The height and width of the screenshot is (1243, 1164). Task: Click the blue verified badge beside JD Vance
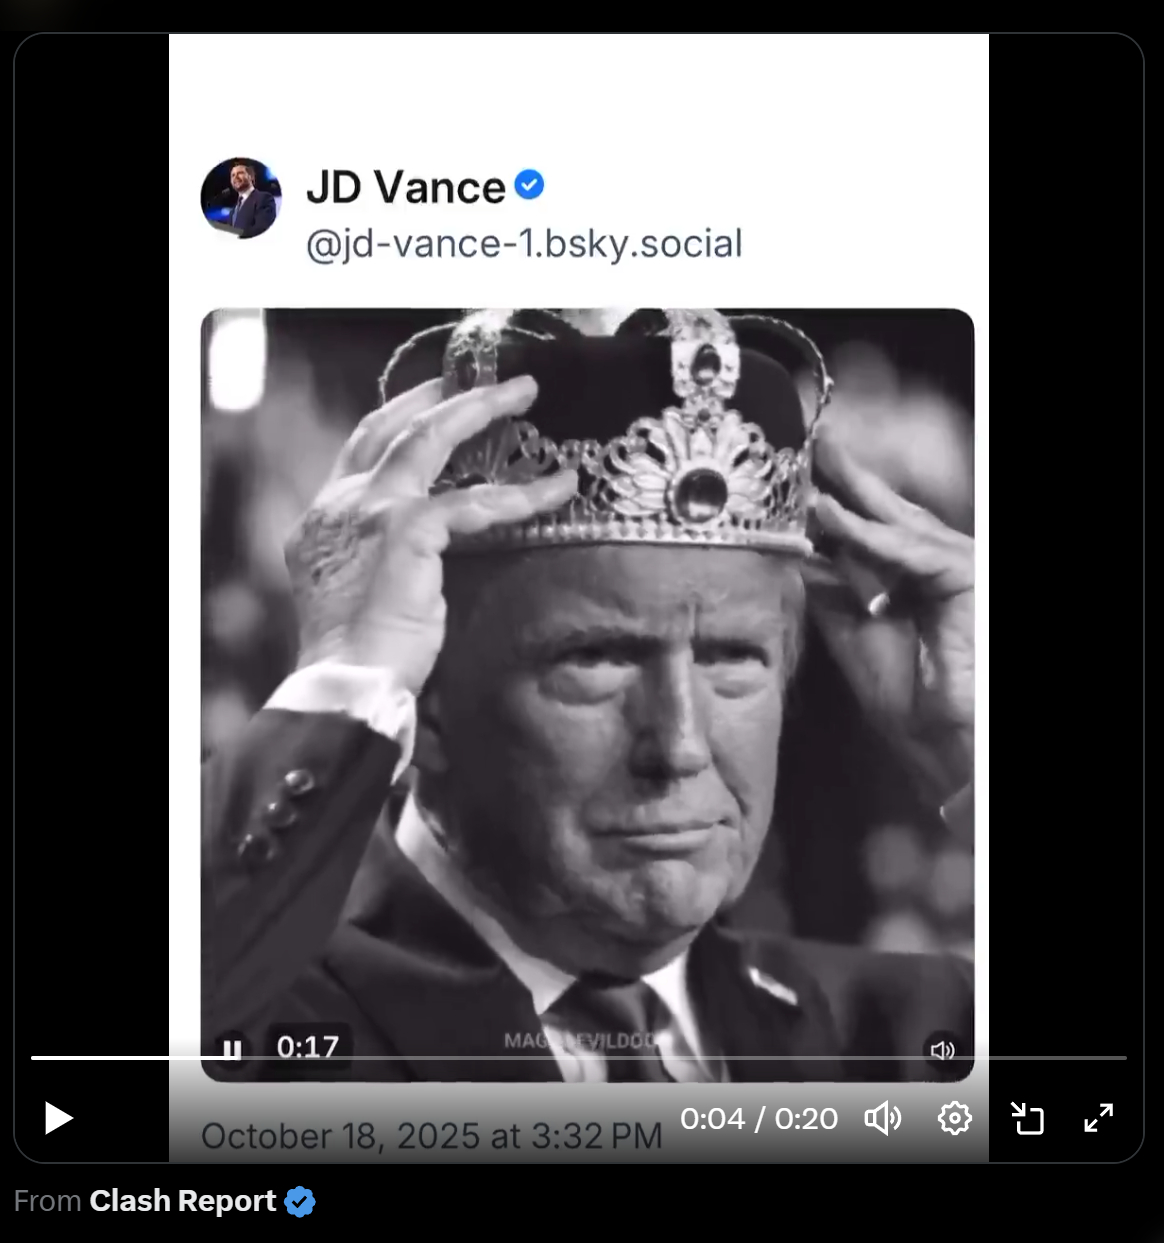click(530, 185)
